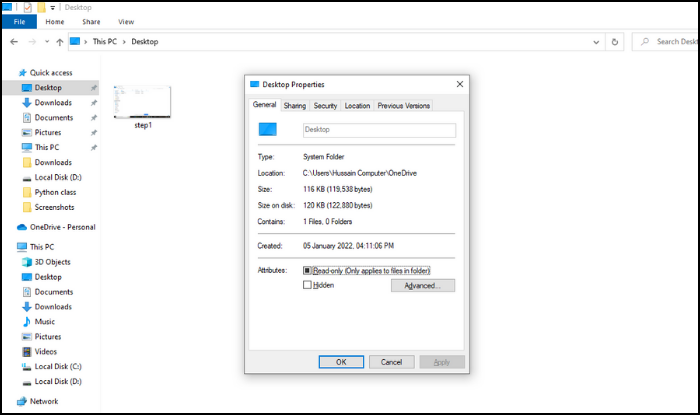700x415 pixels.
Task: Click the greyed Apply button
Action: [x=442, y=362]
